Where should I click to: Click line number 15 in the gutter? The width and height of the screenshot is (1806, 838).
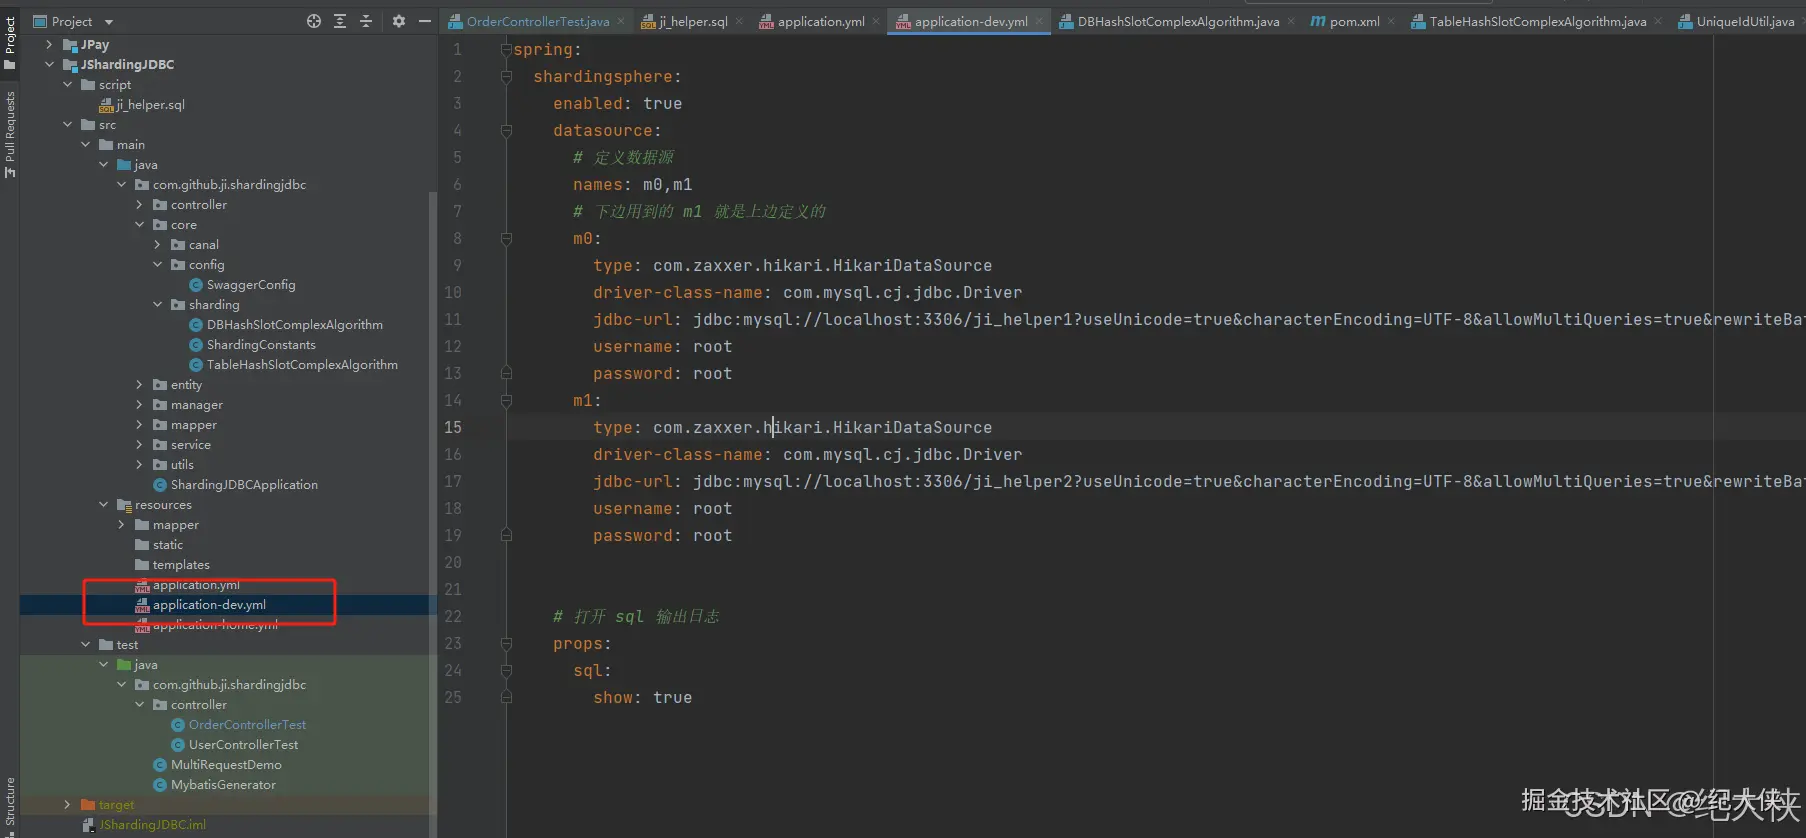point(453,427)
